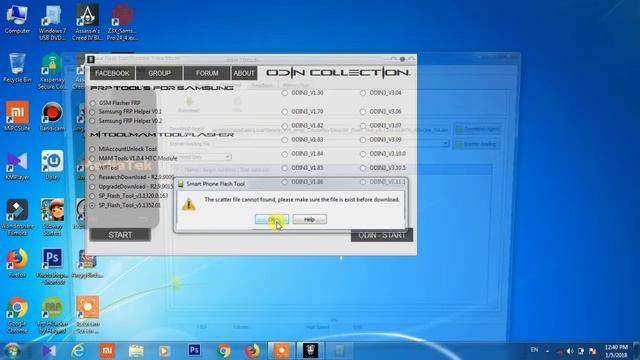Show hidden icons in system tray
The image size is (640, 360).
click(547, 351)
